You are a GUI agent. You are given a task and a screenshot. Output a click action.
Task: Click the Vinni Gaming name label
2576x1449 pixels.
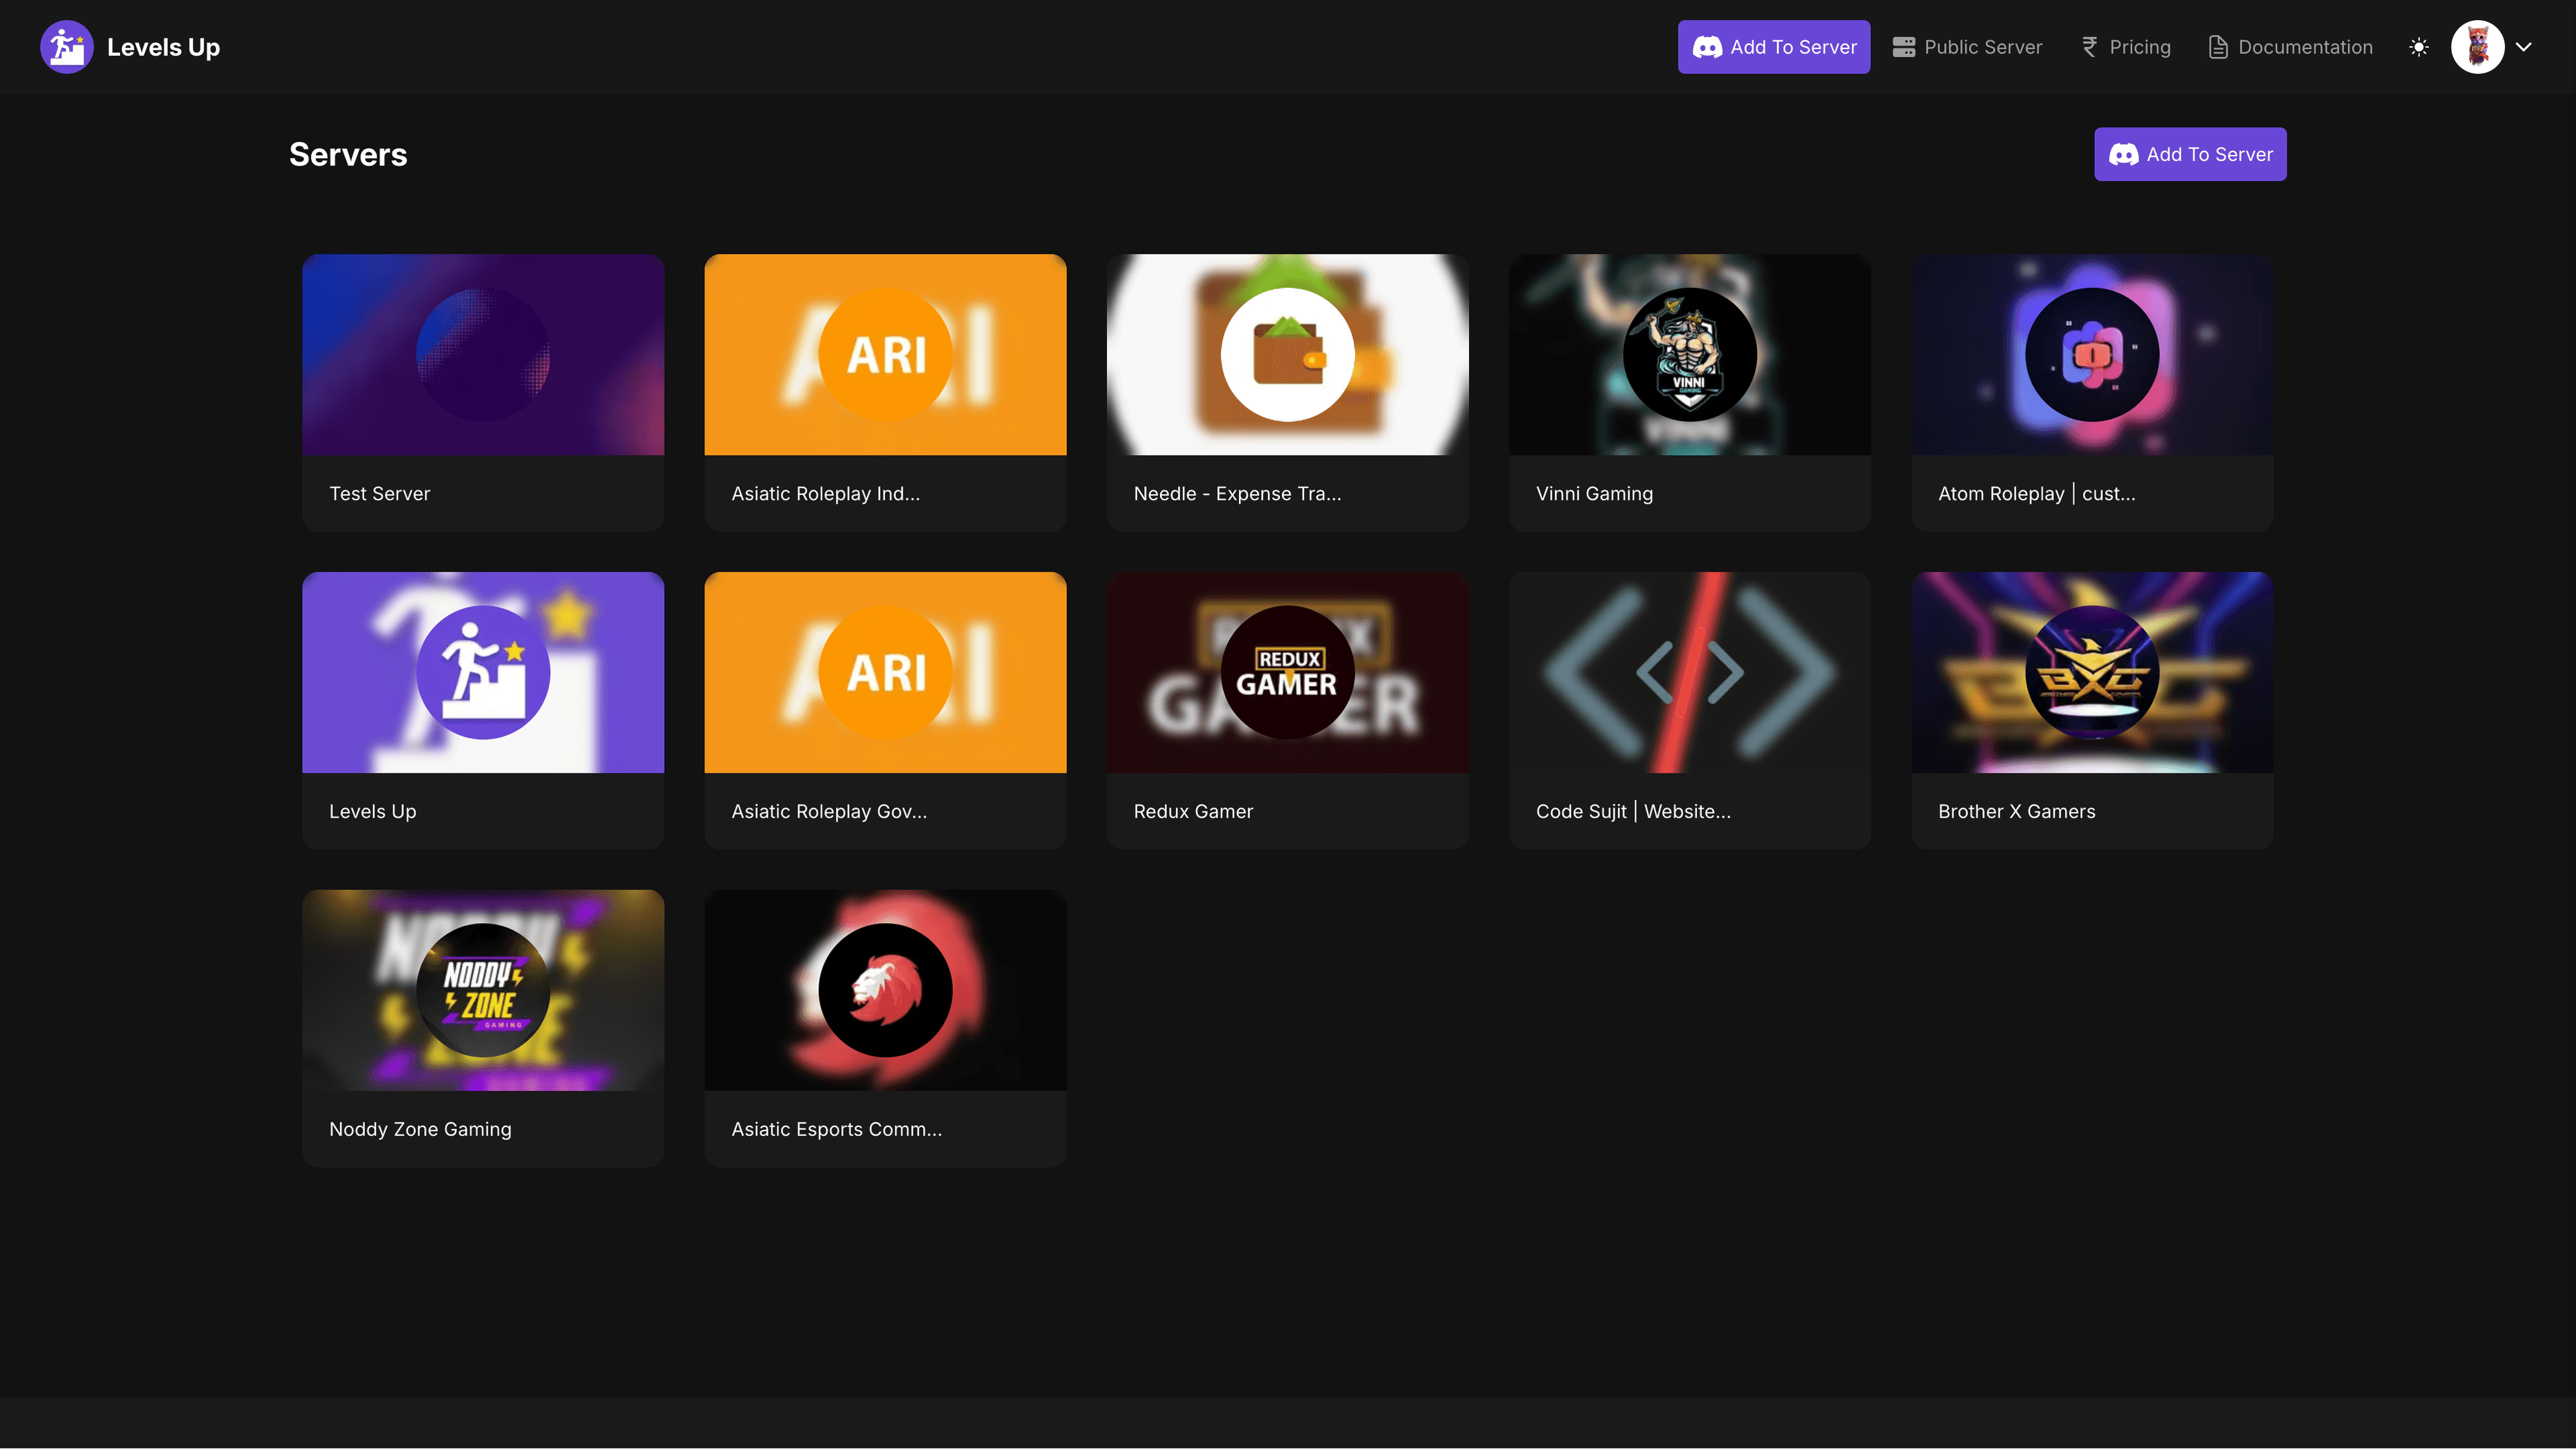point(1595,494)
